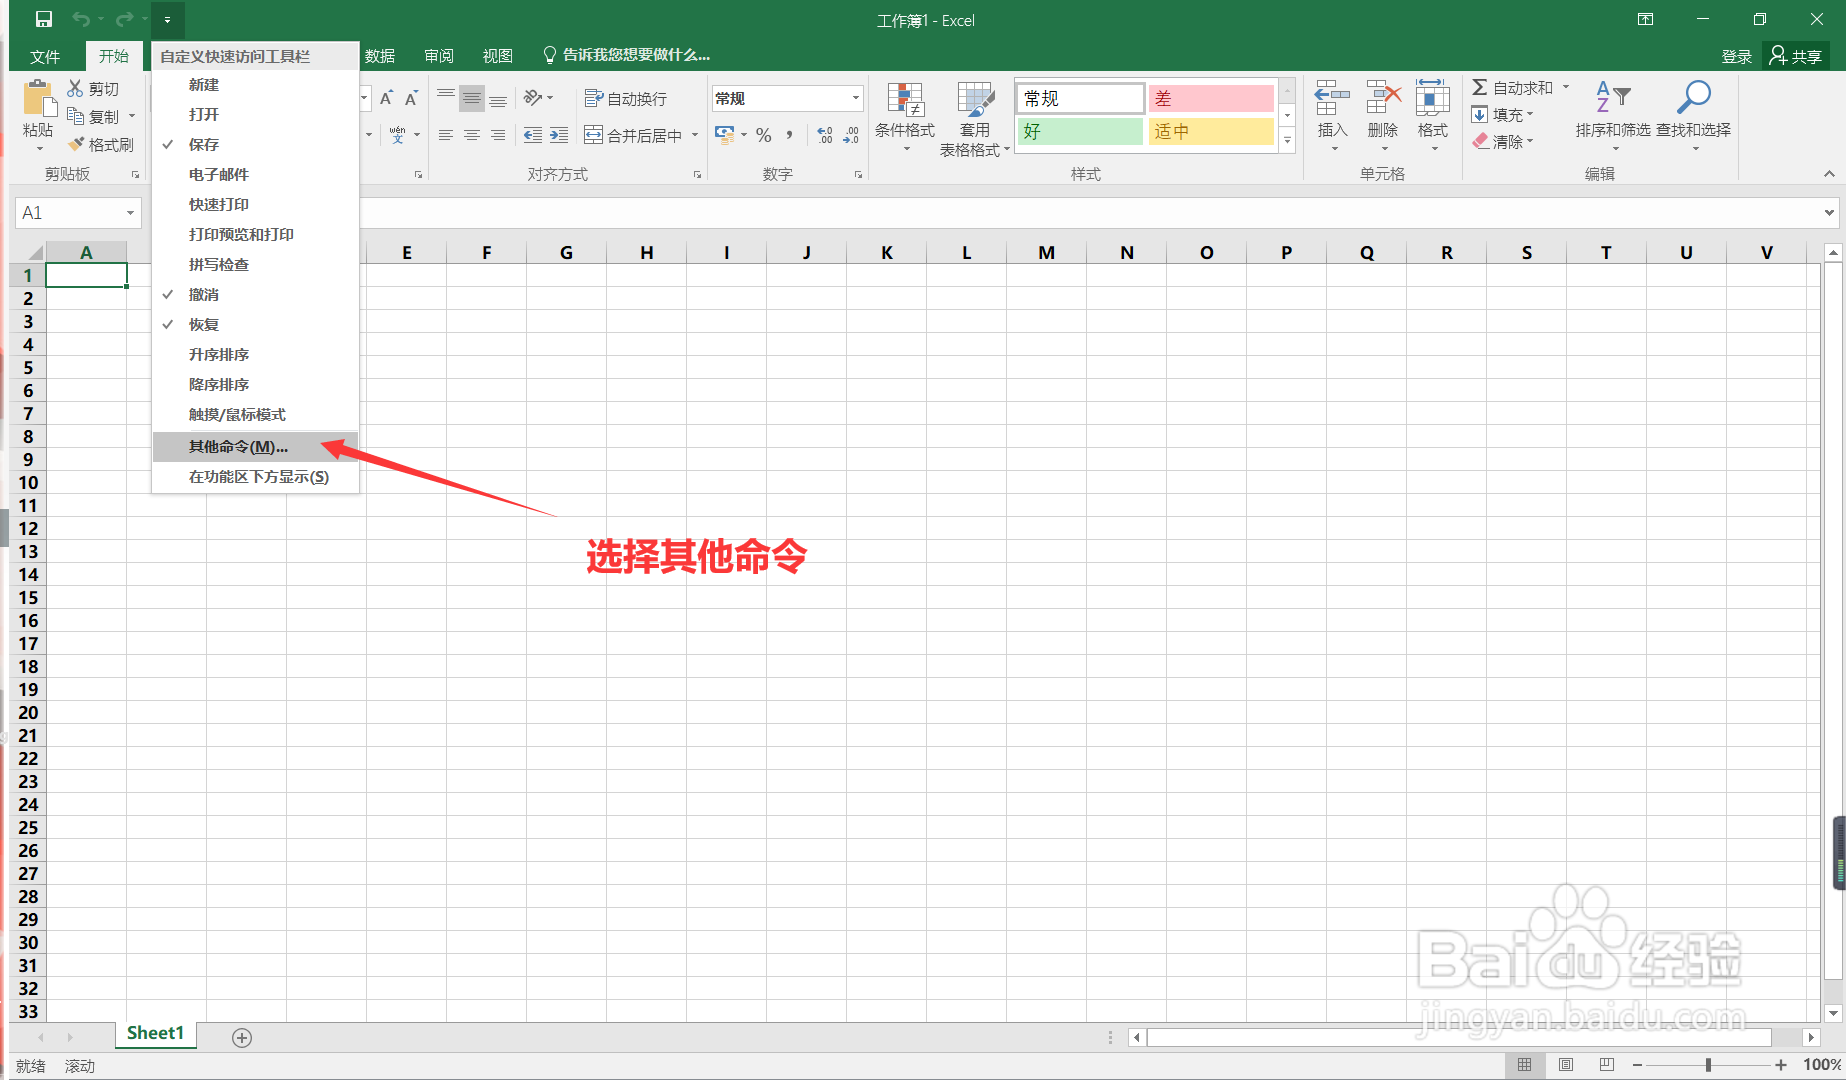Uncheck 恢复 in Quick Access menu
Image resolution: width=1846 pixels, height=1080 pixels.
[203, 323]
